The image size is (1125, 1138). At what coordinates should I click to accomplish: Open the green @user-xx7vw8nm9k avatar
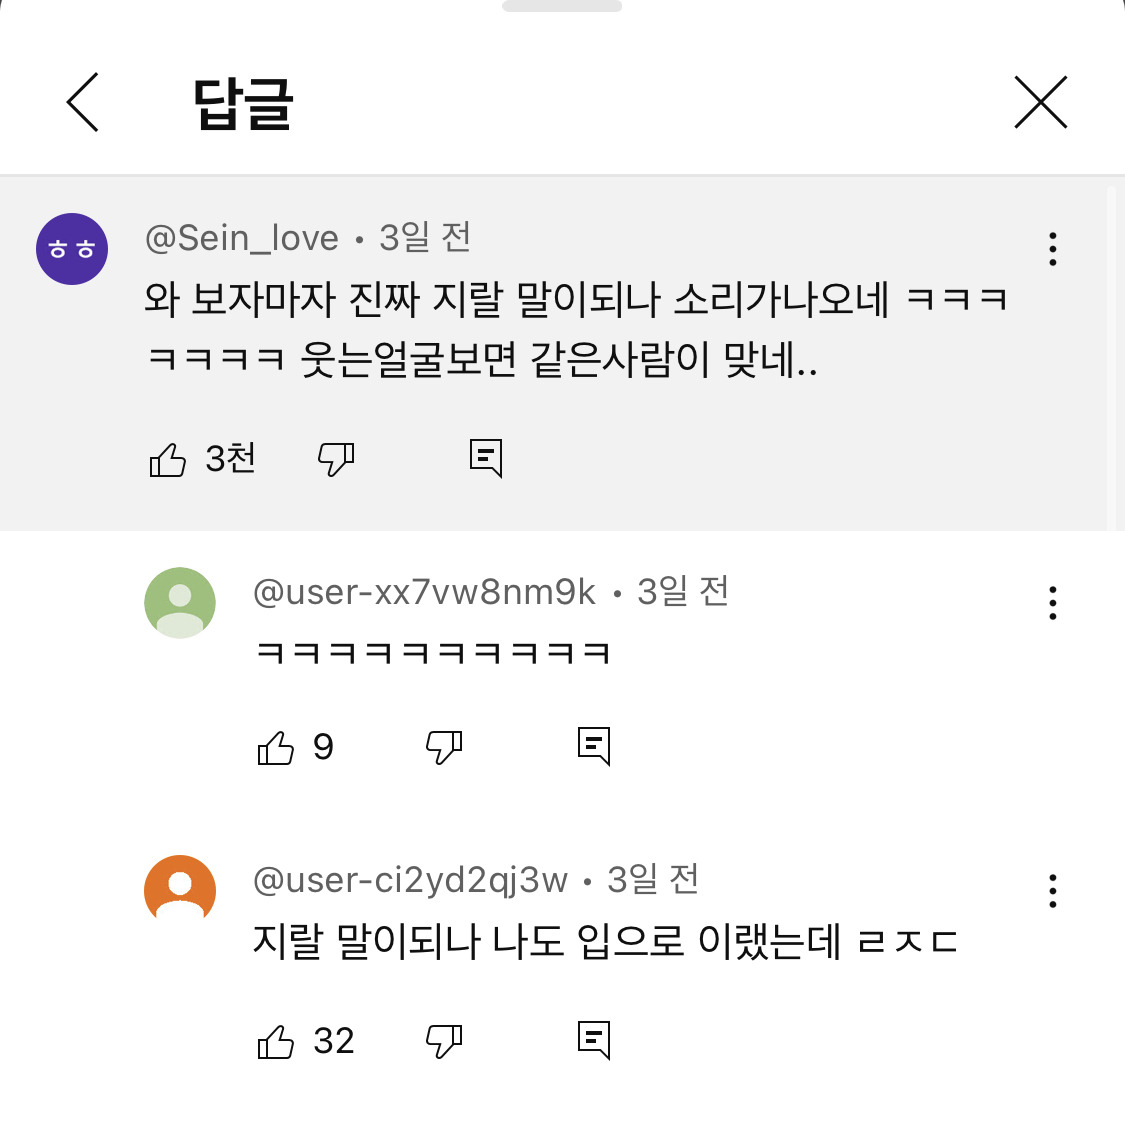(180, 603)
